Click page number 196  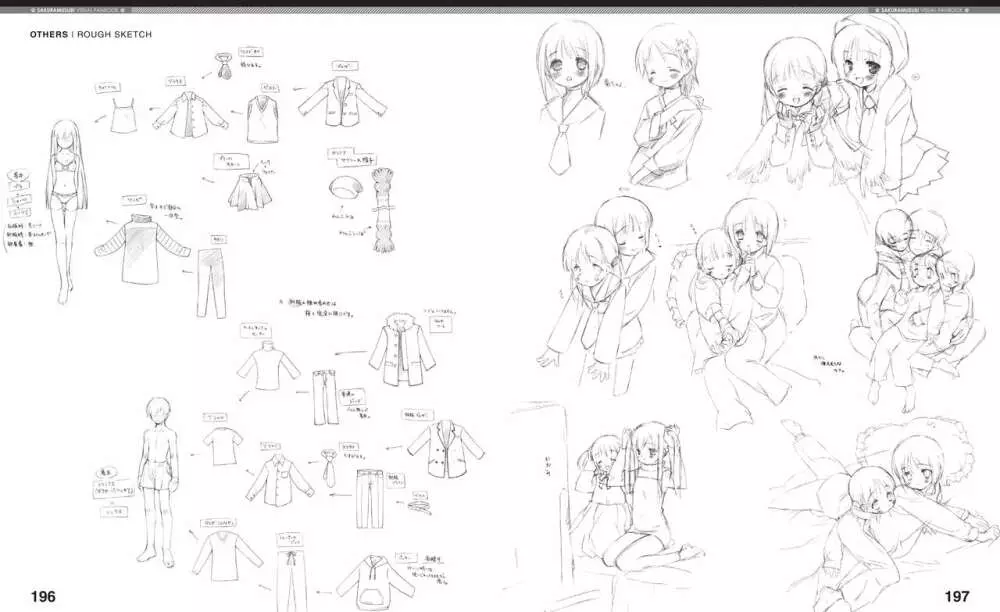(43, 597)
